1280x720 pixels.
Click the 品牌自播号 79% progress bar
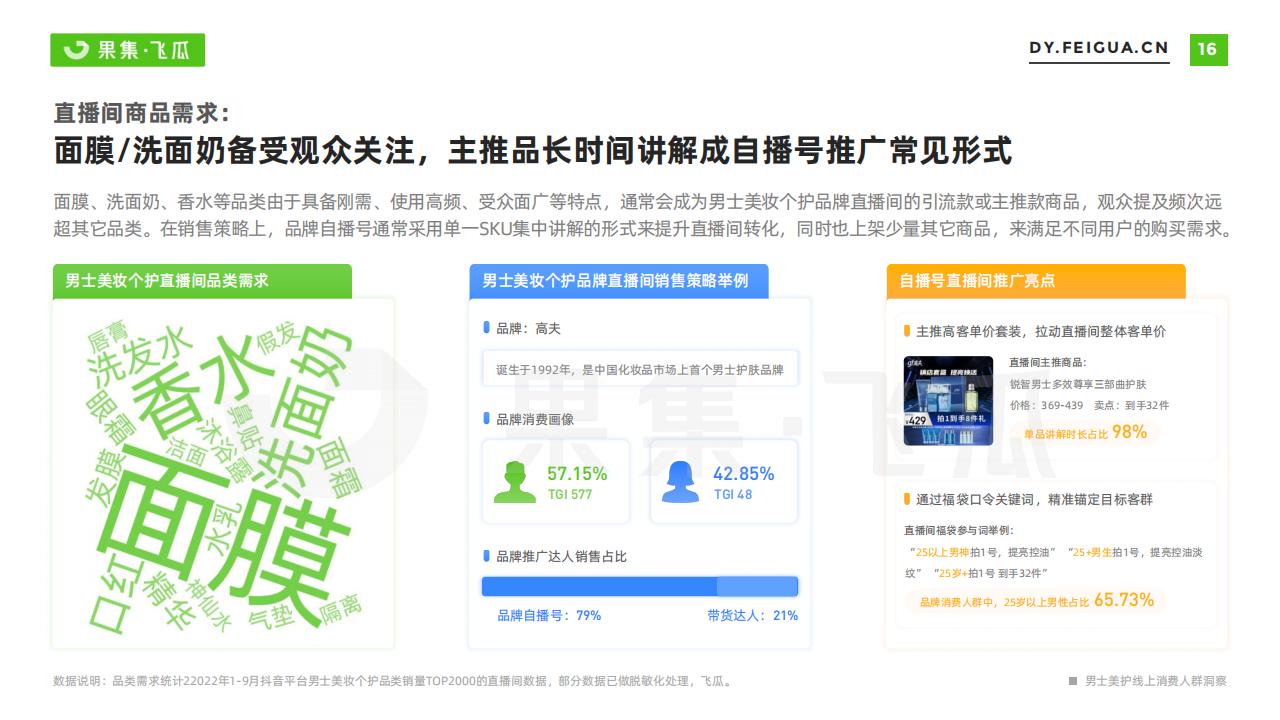pyautogui.click(x=640, y=587)
